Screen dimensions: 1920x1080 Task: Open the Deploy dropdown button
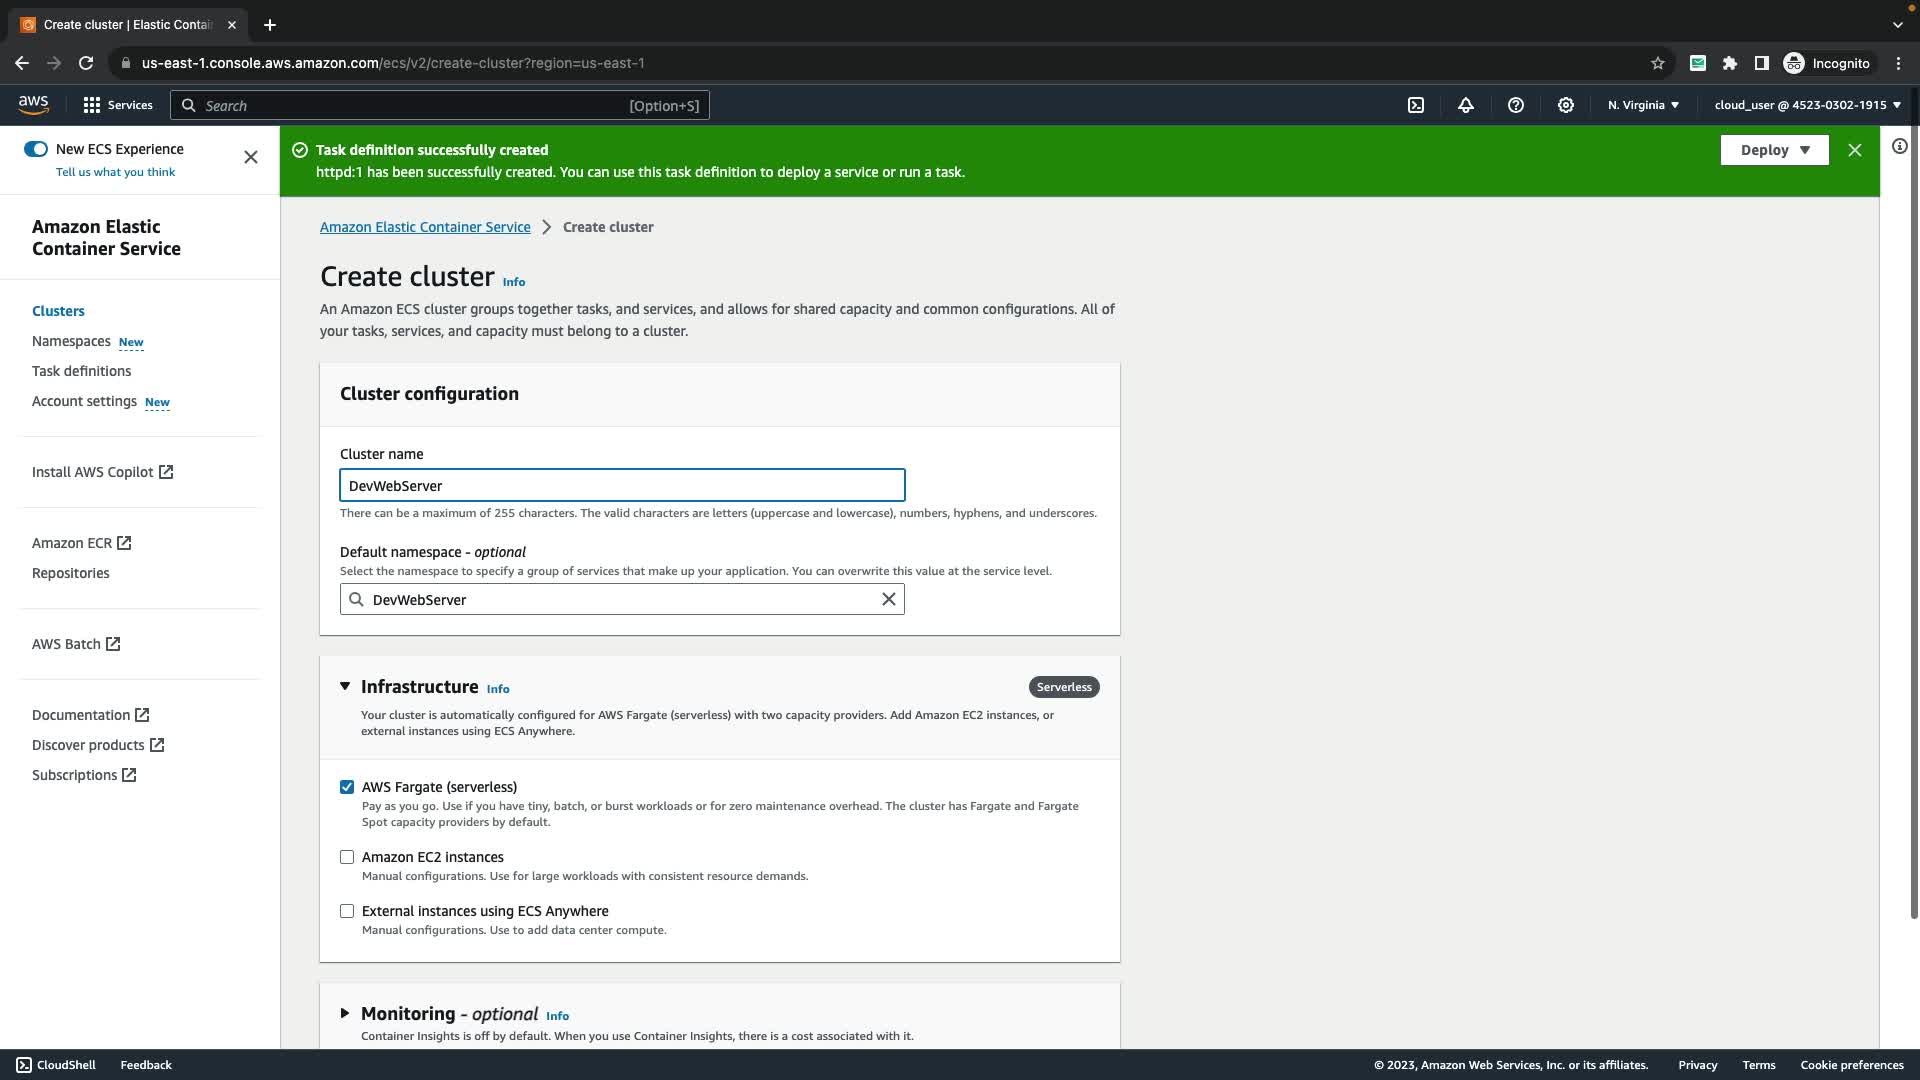point(1774,150)
